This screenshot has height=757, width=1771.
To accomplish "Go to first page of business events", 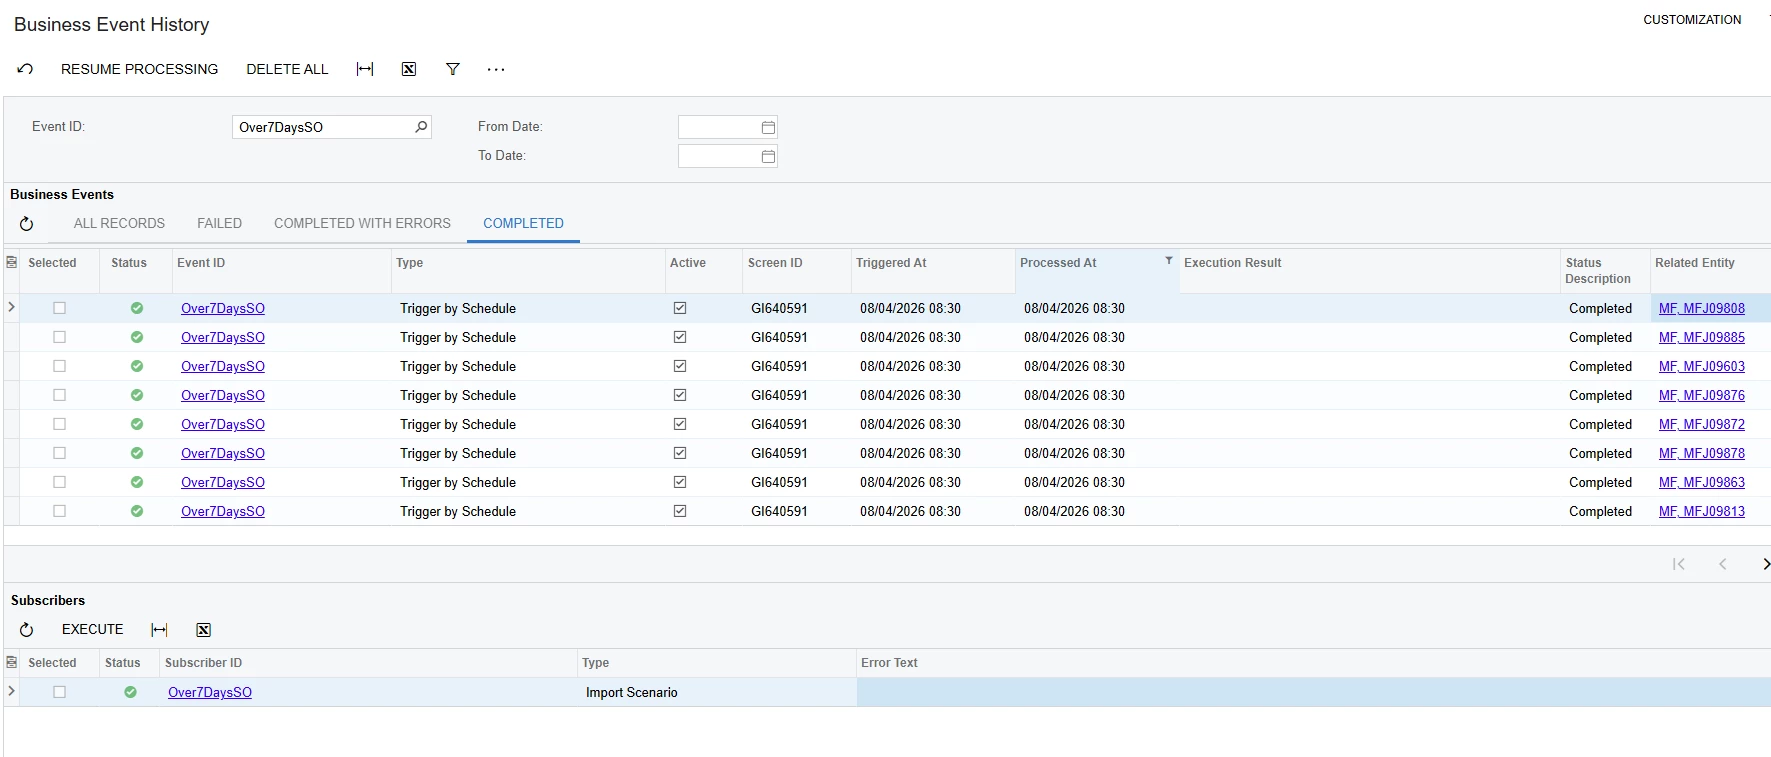I will coord(1679,564).
